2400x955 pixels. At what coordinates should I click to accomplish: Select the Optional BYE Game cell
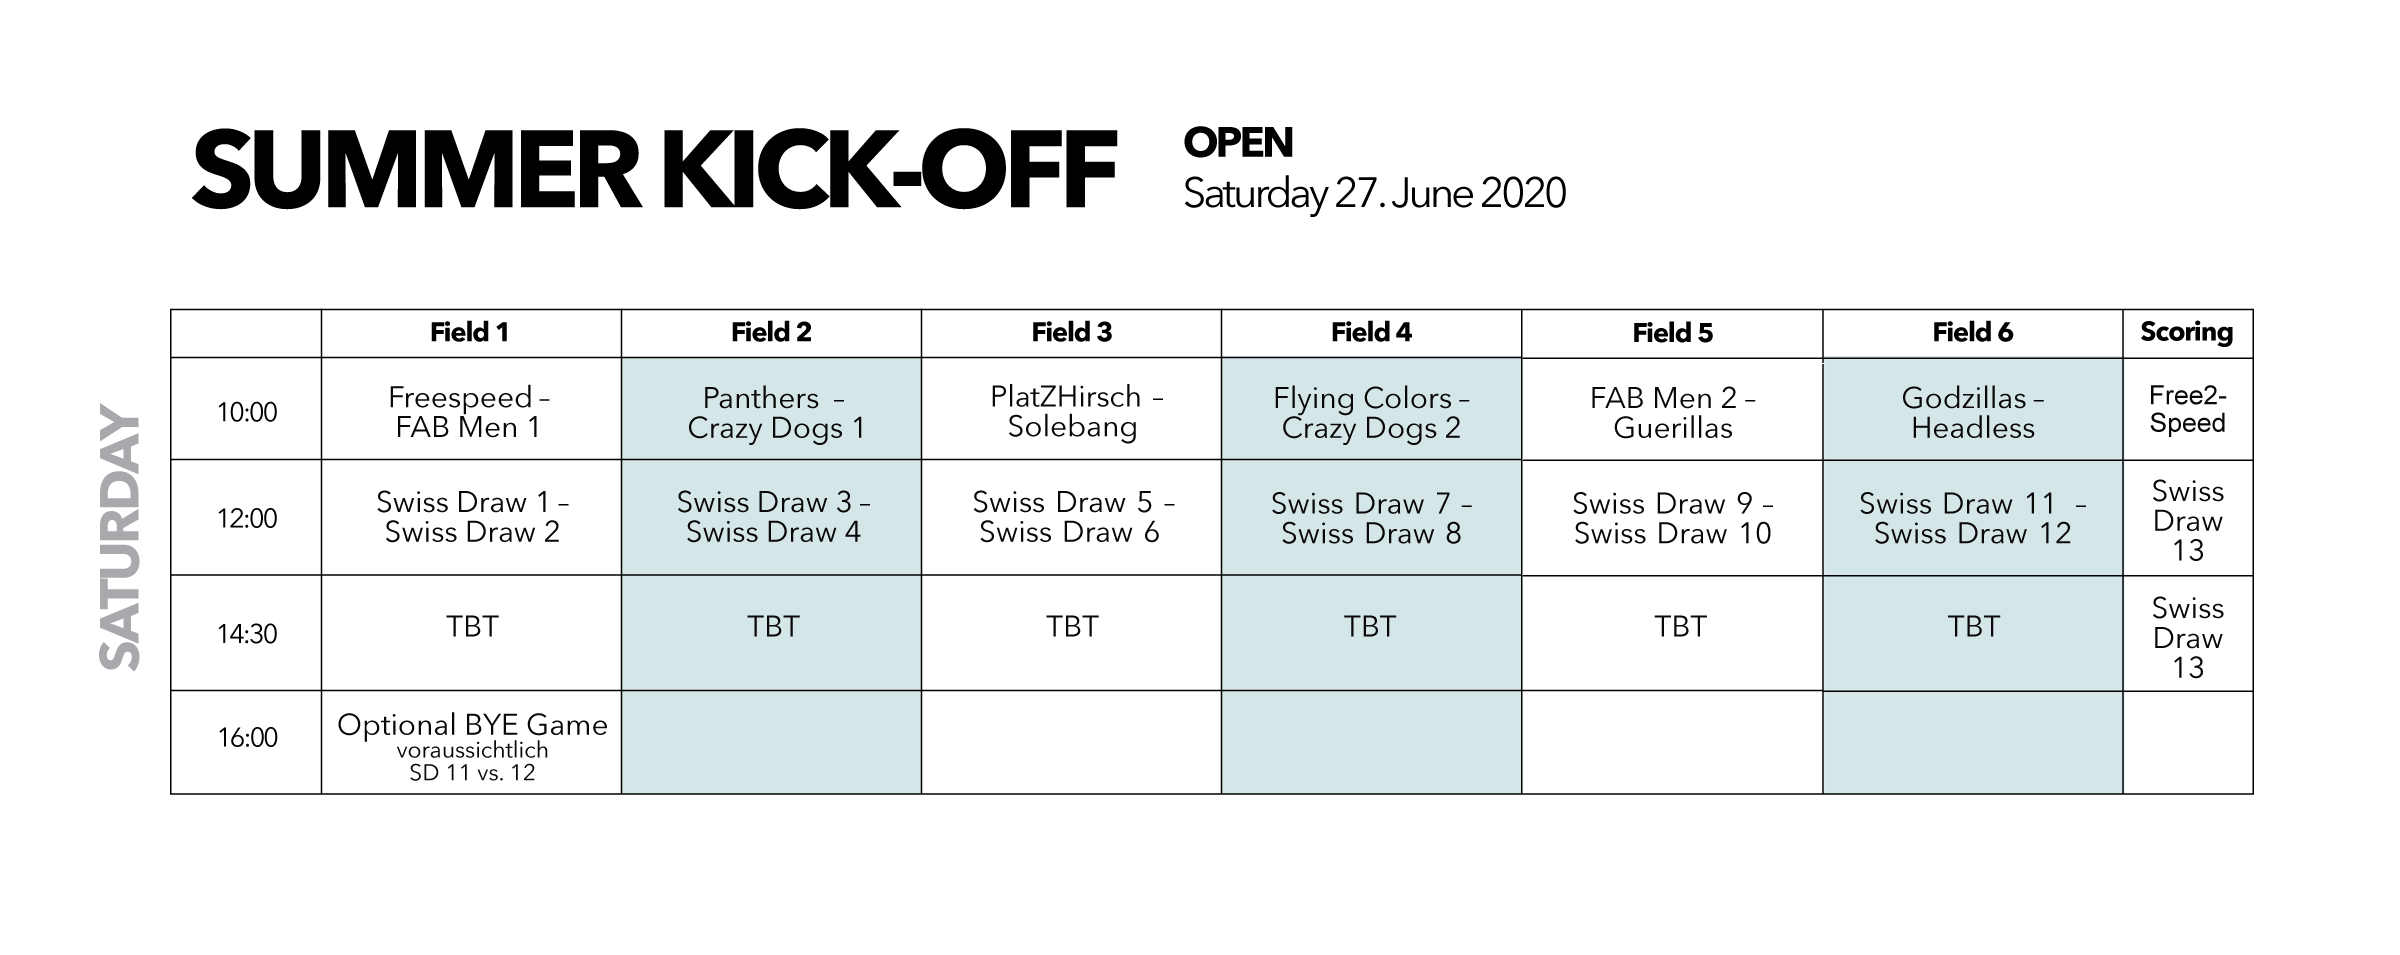(x=472, y=746)
